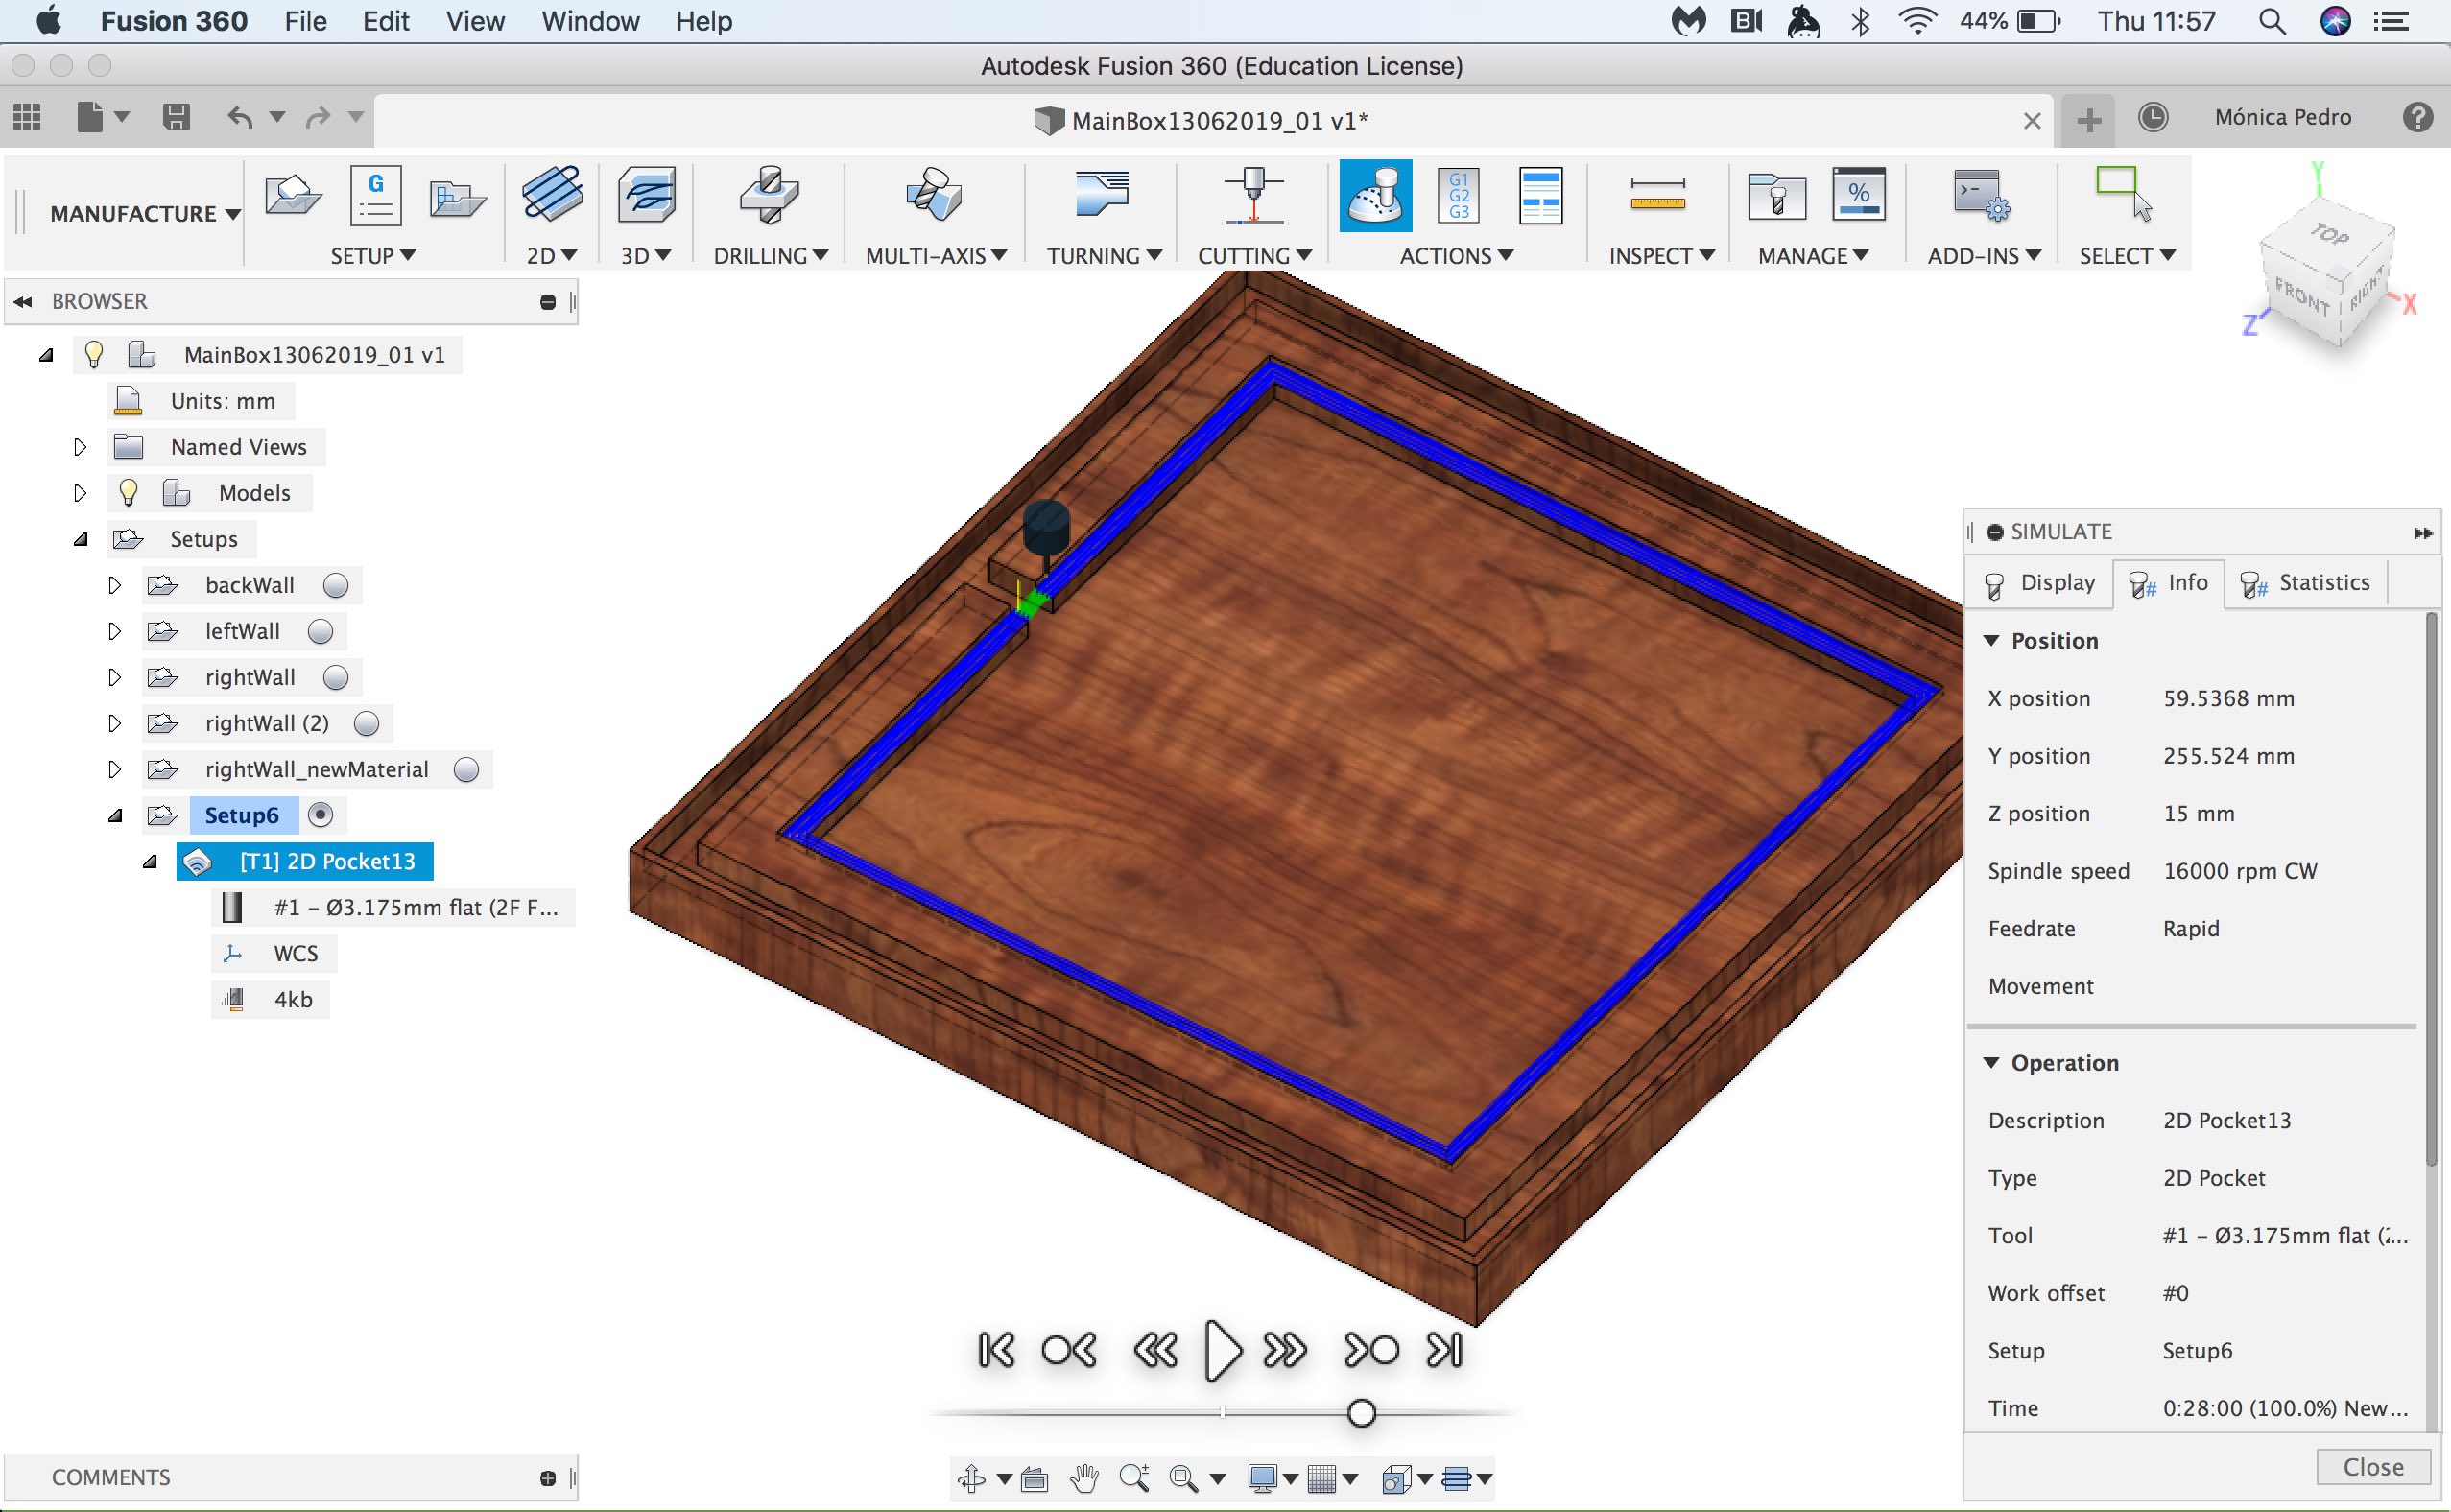Play the simulation
The height and width of the screenshot is (1512, 2451).
coord(1222,1351)
